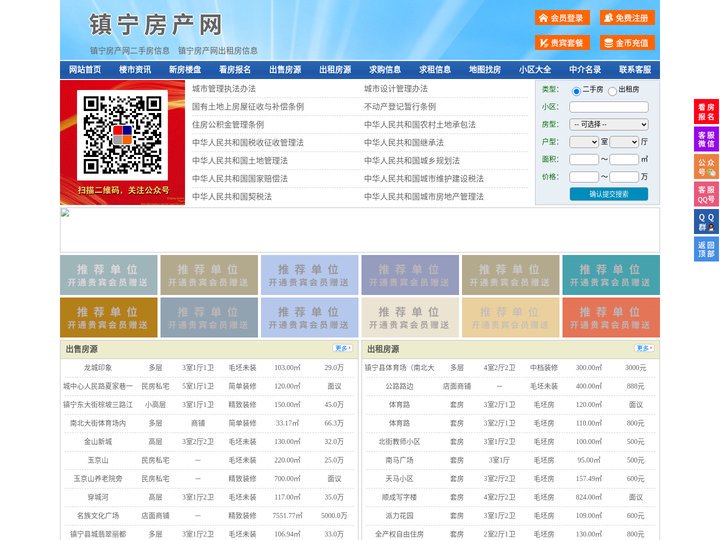Open the 房型 dropdown
Image resolution: width=720 pixels, height=540 pixels.
(609, 124)
